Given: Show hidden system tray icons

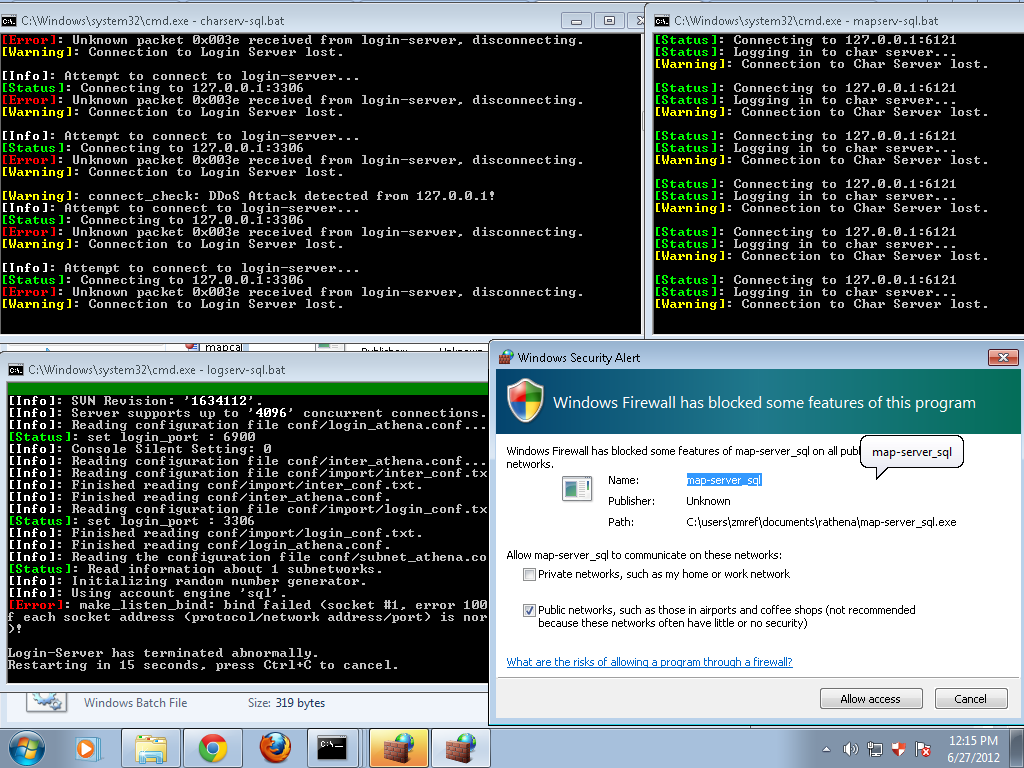Looking at the screenshot, I should click(826, 749).
